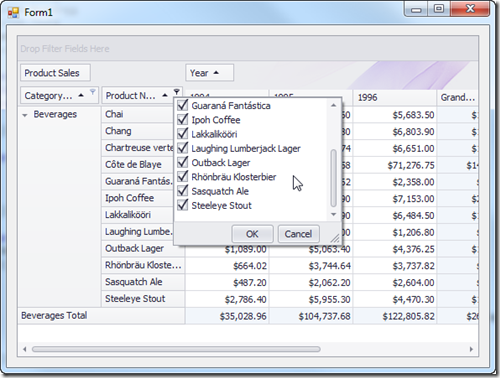Select the Sasquatch Ale grid row header
The width and height of the screenshot is (500, 378).
click(143, 282)
